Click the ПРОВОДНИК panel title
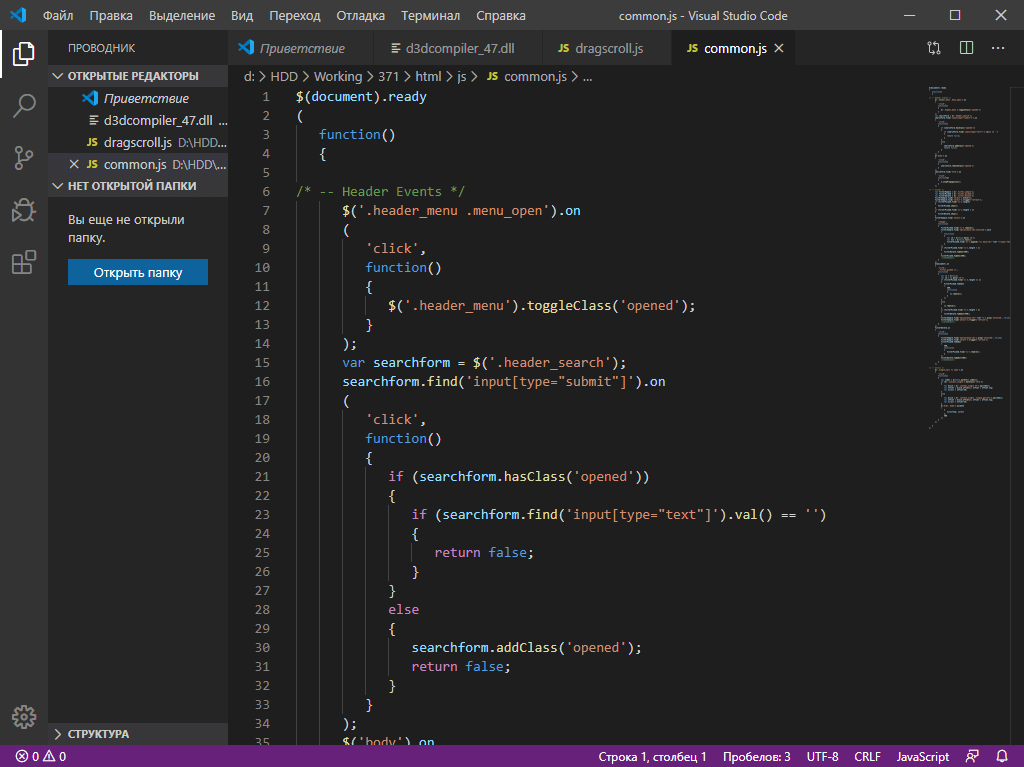 (101, 48)
